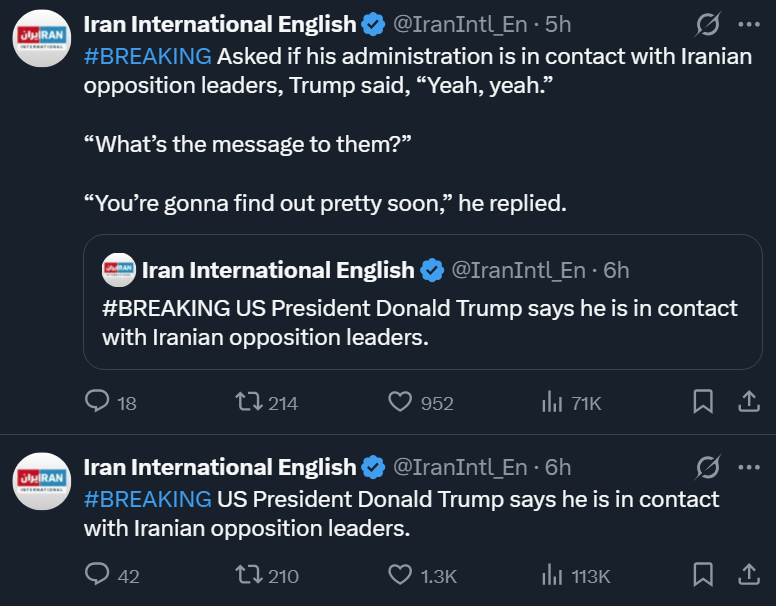
Task: Click the #BREAKING hashtag in the first tweet
Action: pyautogui.click(x=147, y=56)
